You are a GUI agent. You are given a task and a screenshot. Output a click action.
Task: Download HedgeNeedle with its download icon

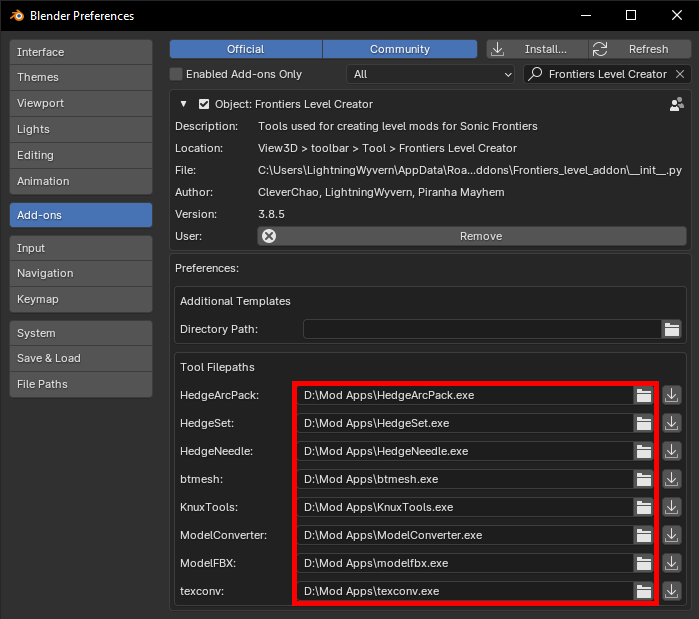click(x=671, y=451)
